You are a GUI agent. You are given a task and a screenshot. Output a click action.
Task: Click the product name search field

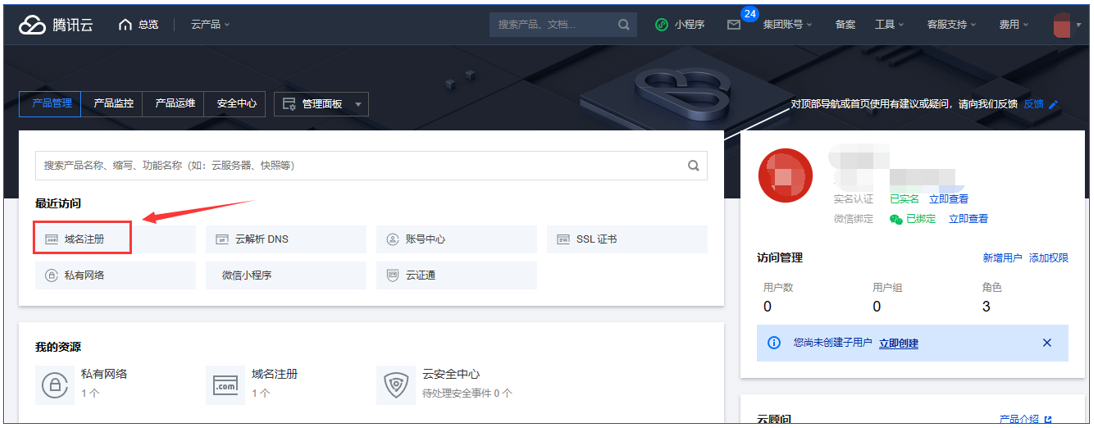pos(360,166)
